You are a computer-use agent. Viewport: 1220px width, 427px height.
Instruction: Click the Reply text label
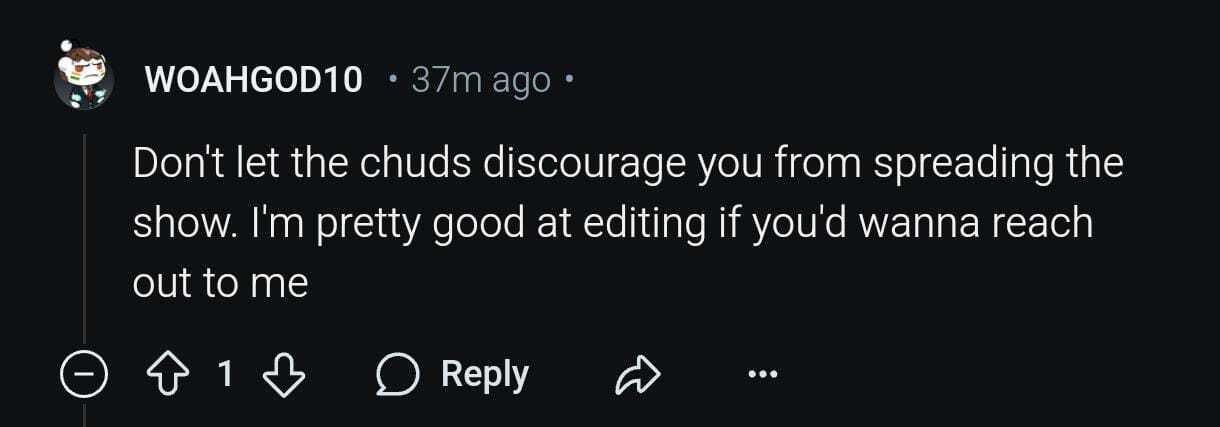pyautogui.click(x=485, y=375)
